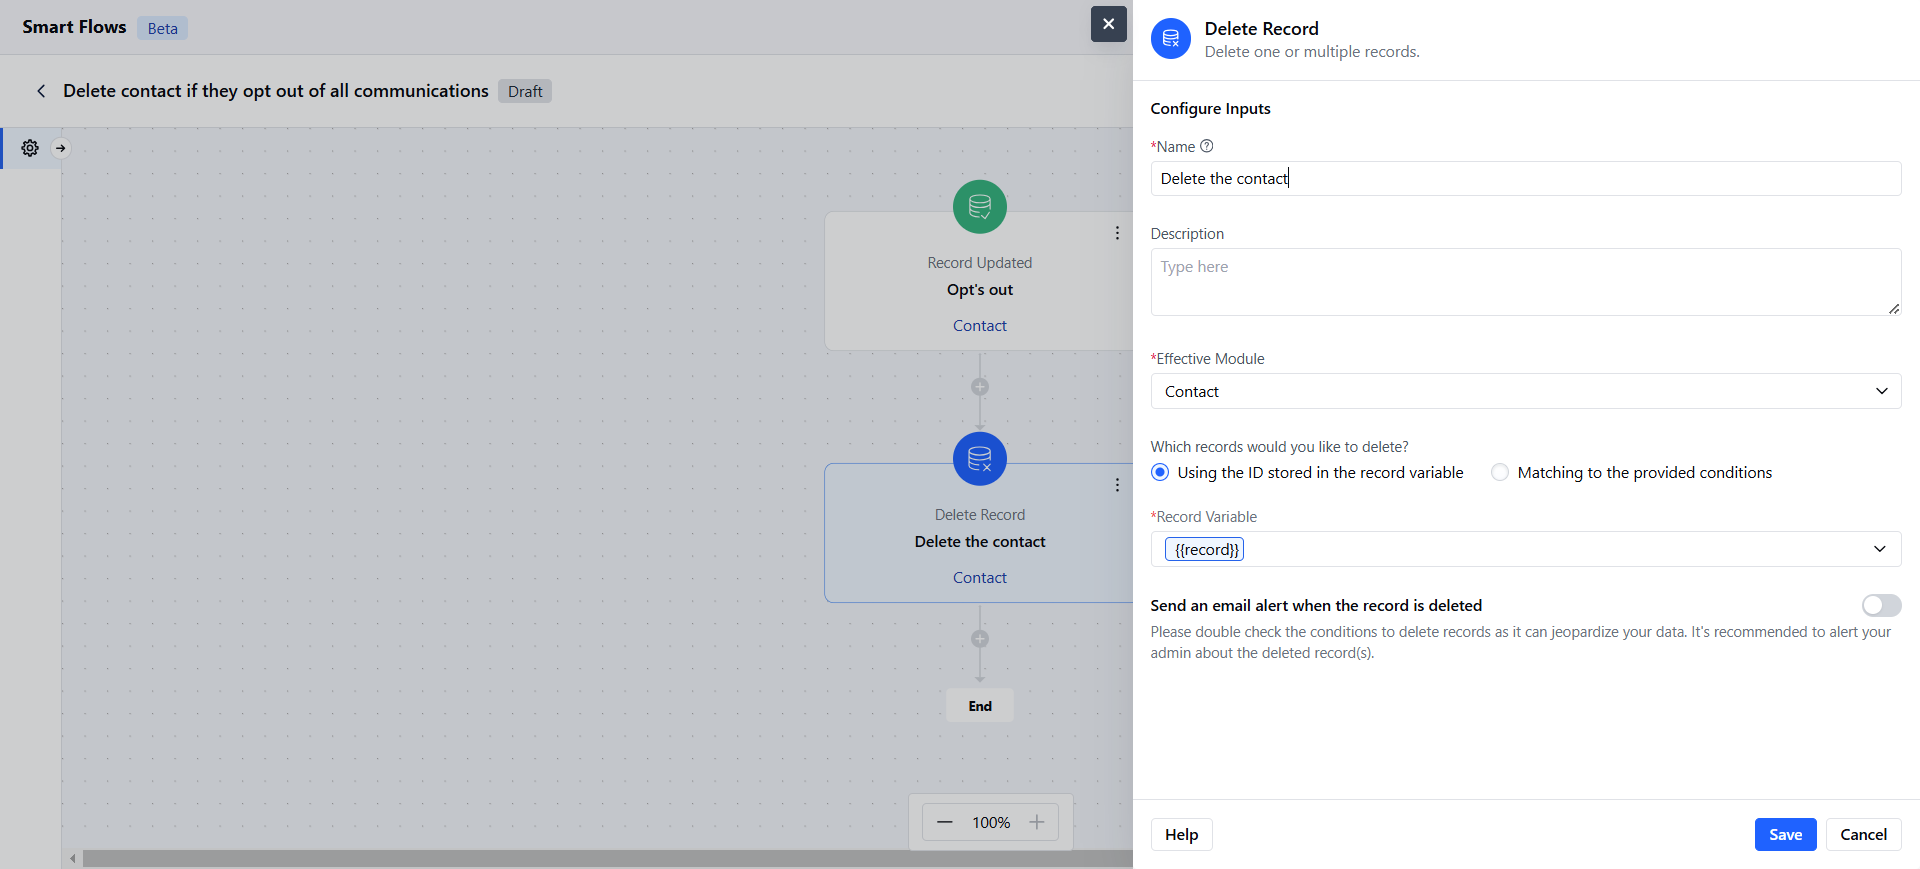Click the green Record Updated node icon
1920x869 pixels.
980,207
